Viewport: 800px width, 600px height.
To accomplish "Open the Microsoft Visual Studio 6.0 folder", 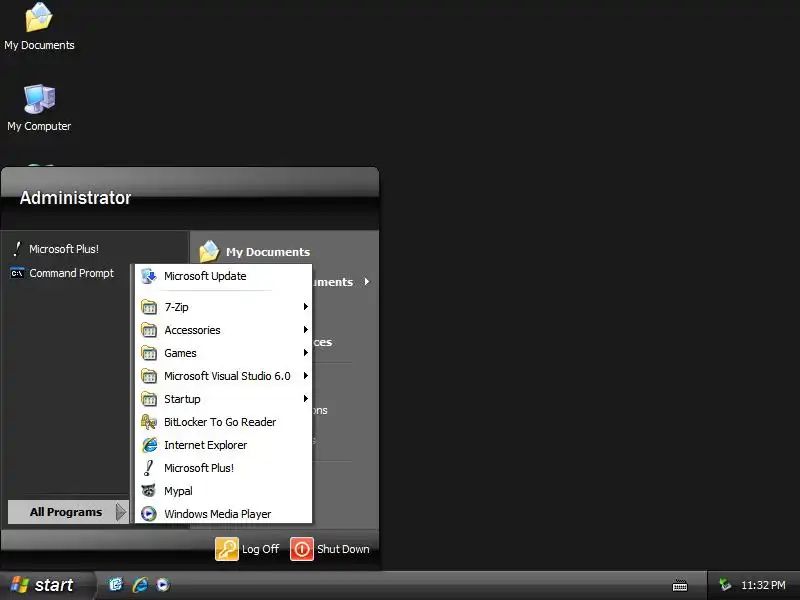I will (223, 376).
